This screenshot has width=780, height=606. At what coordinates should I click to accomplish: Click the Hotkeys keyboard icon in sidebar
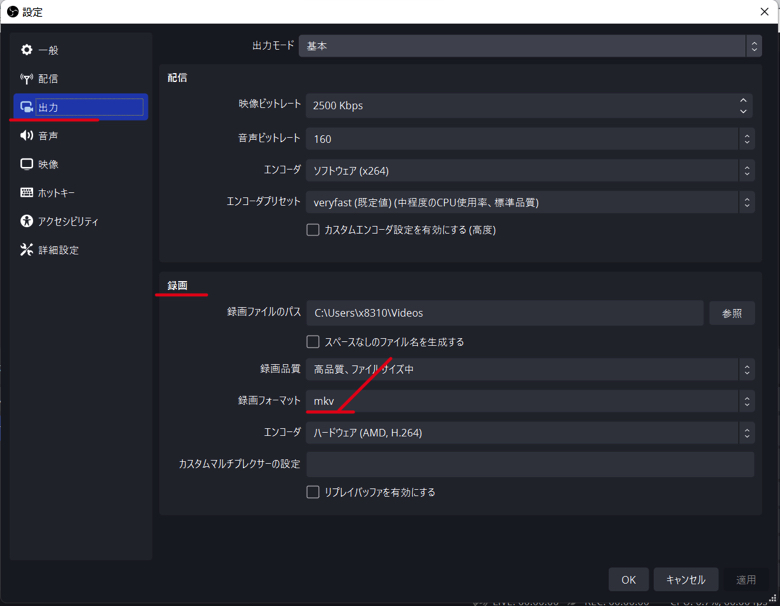[26, 193]
